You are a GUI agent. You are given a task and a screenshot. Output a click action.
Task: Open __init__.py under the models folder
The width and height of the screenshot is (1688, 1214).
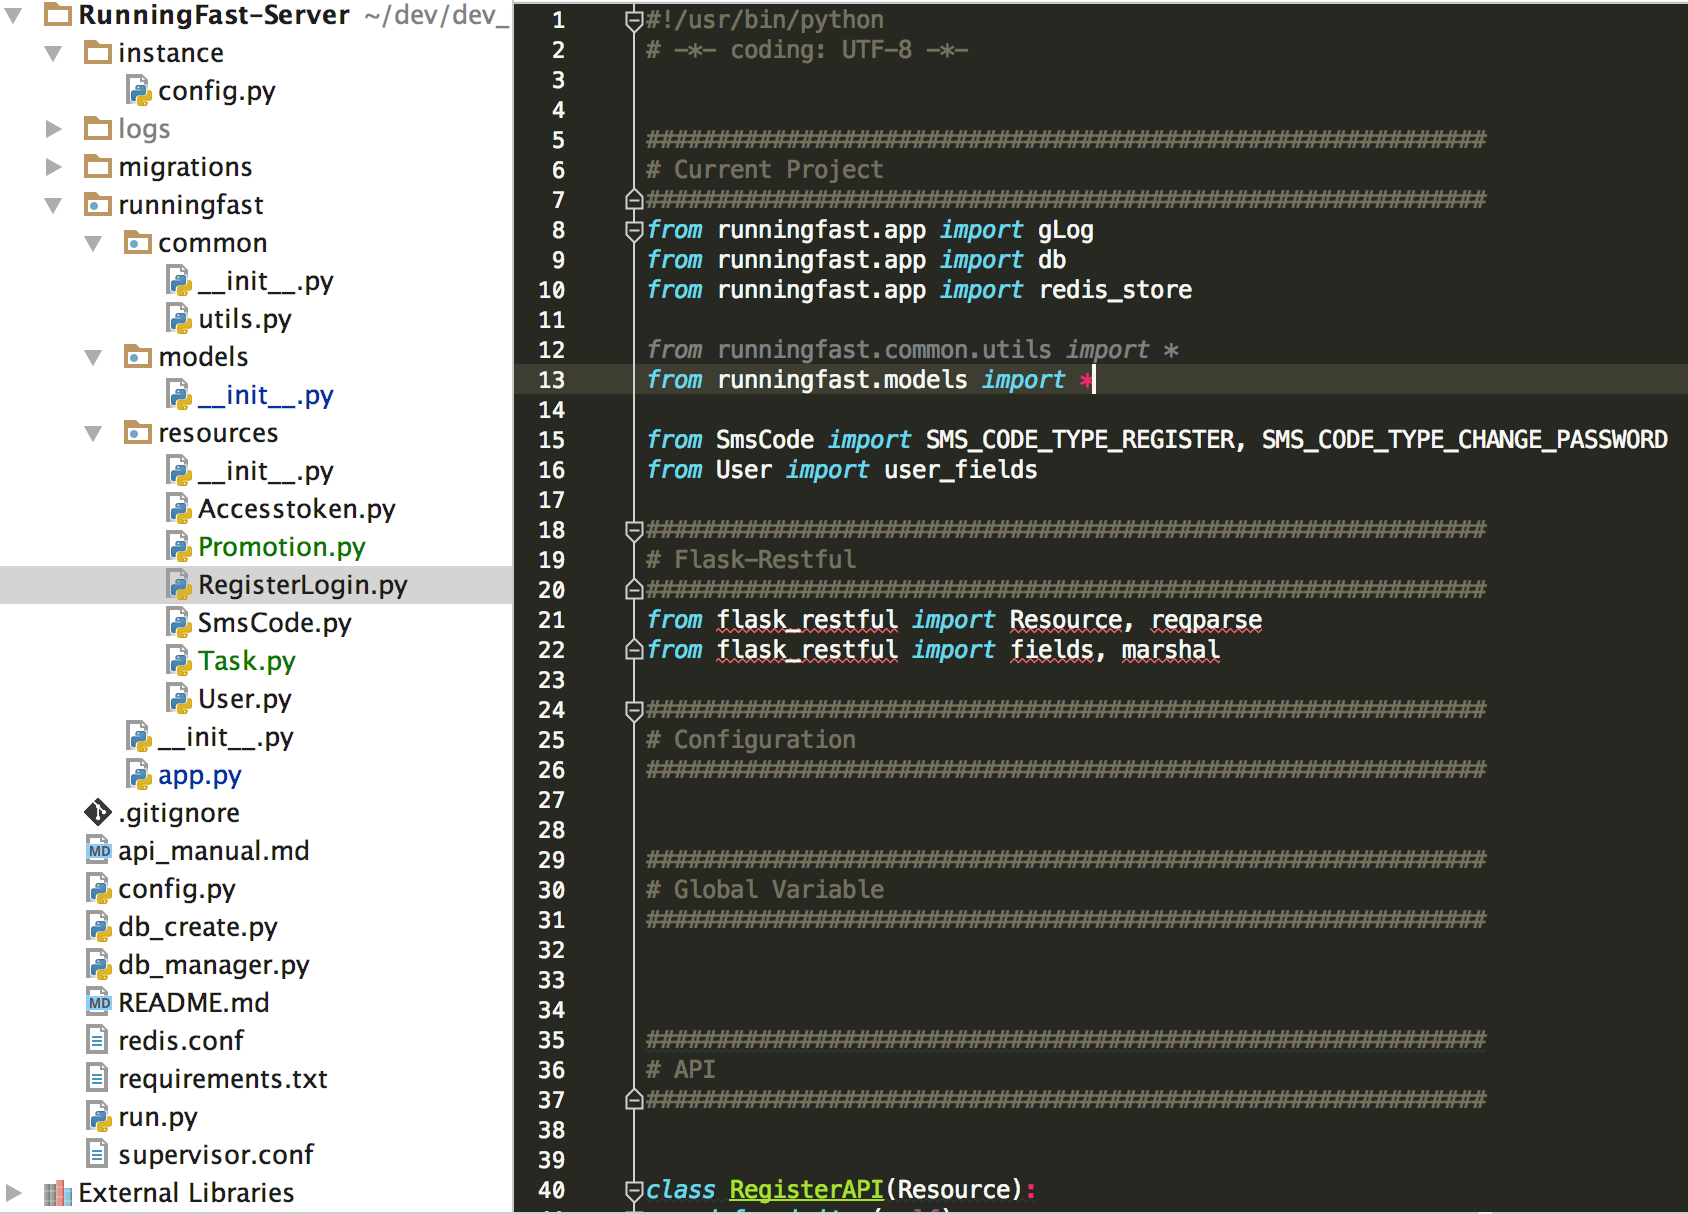point(265,395)
